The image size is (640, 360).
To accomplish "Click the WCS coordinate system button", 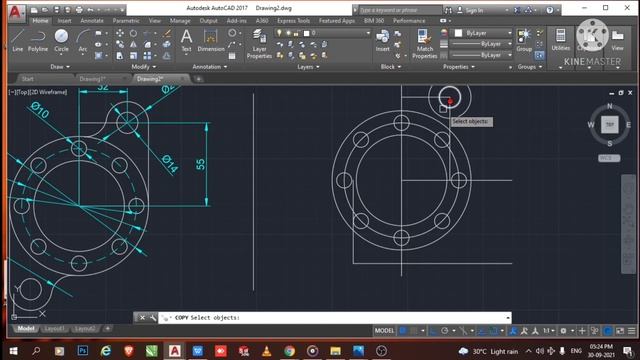I will pos(609,158).
